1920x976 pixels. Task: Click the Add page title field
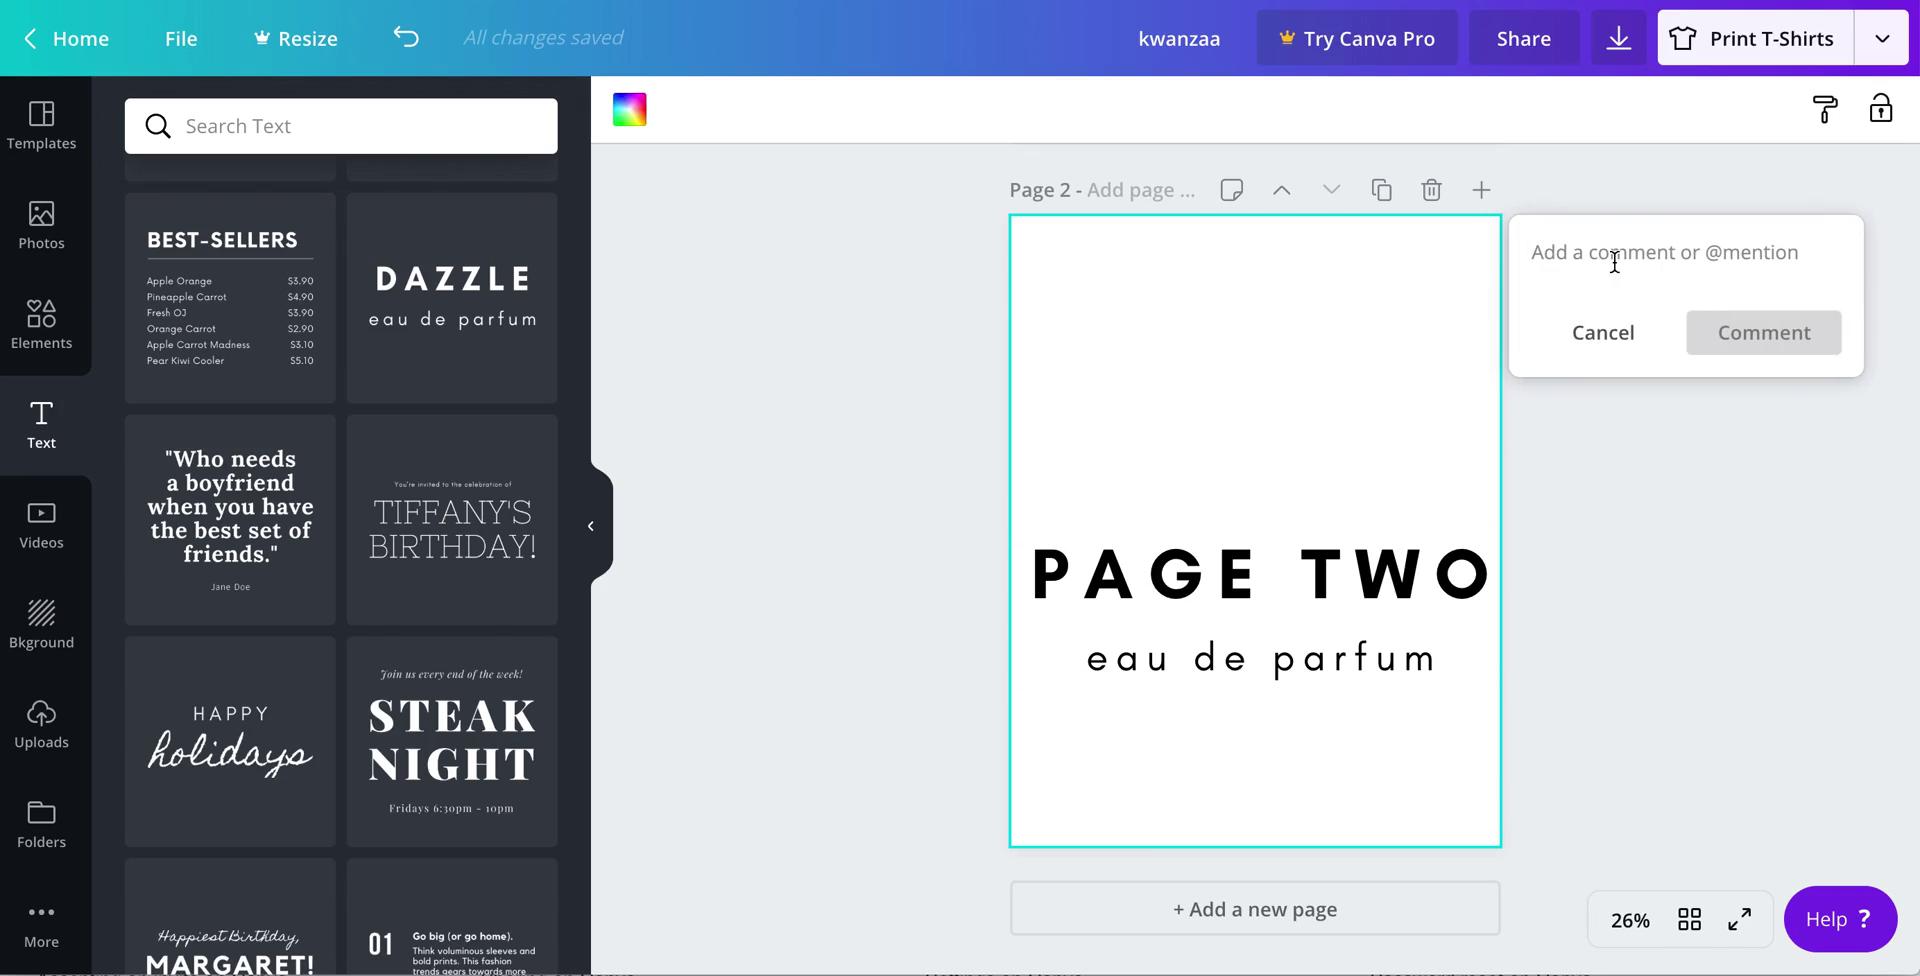point(1141,190)
